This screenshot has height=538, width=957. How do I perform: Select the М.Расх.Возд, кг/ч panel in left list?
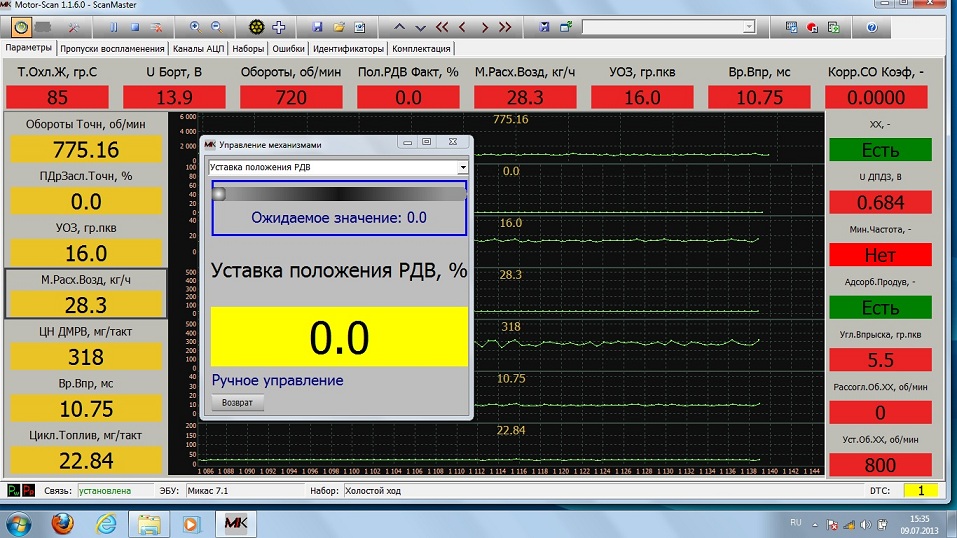(86, 293)
